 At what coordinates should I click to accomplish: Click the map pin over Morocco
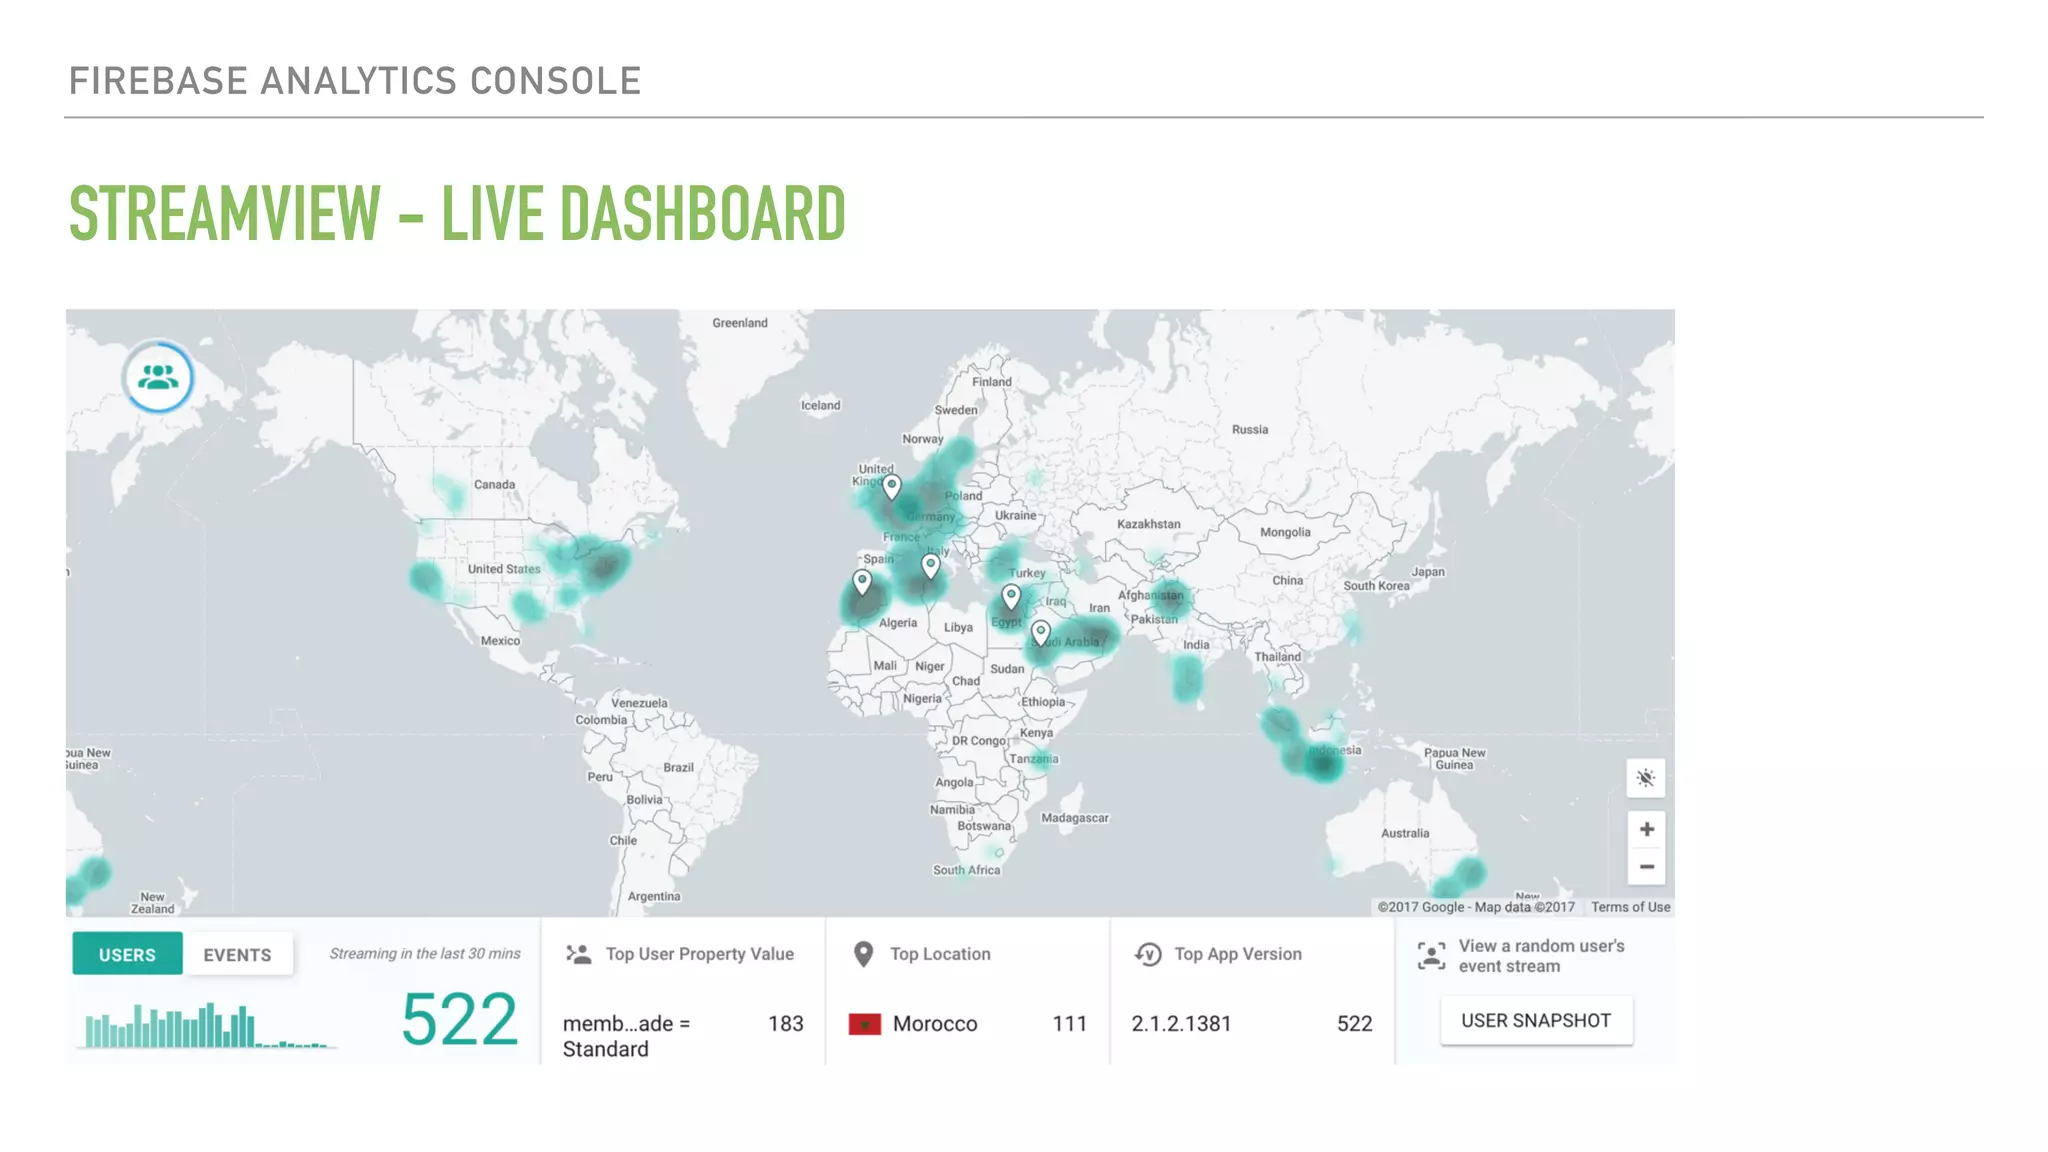(x=862, y=582)
